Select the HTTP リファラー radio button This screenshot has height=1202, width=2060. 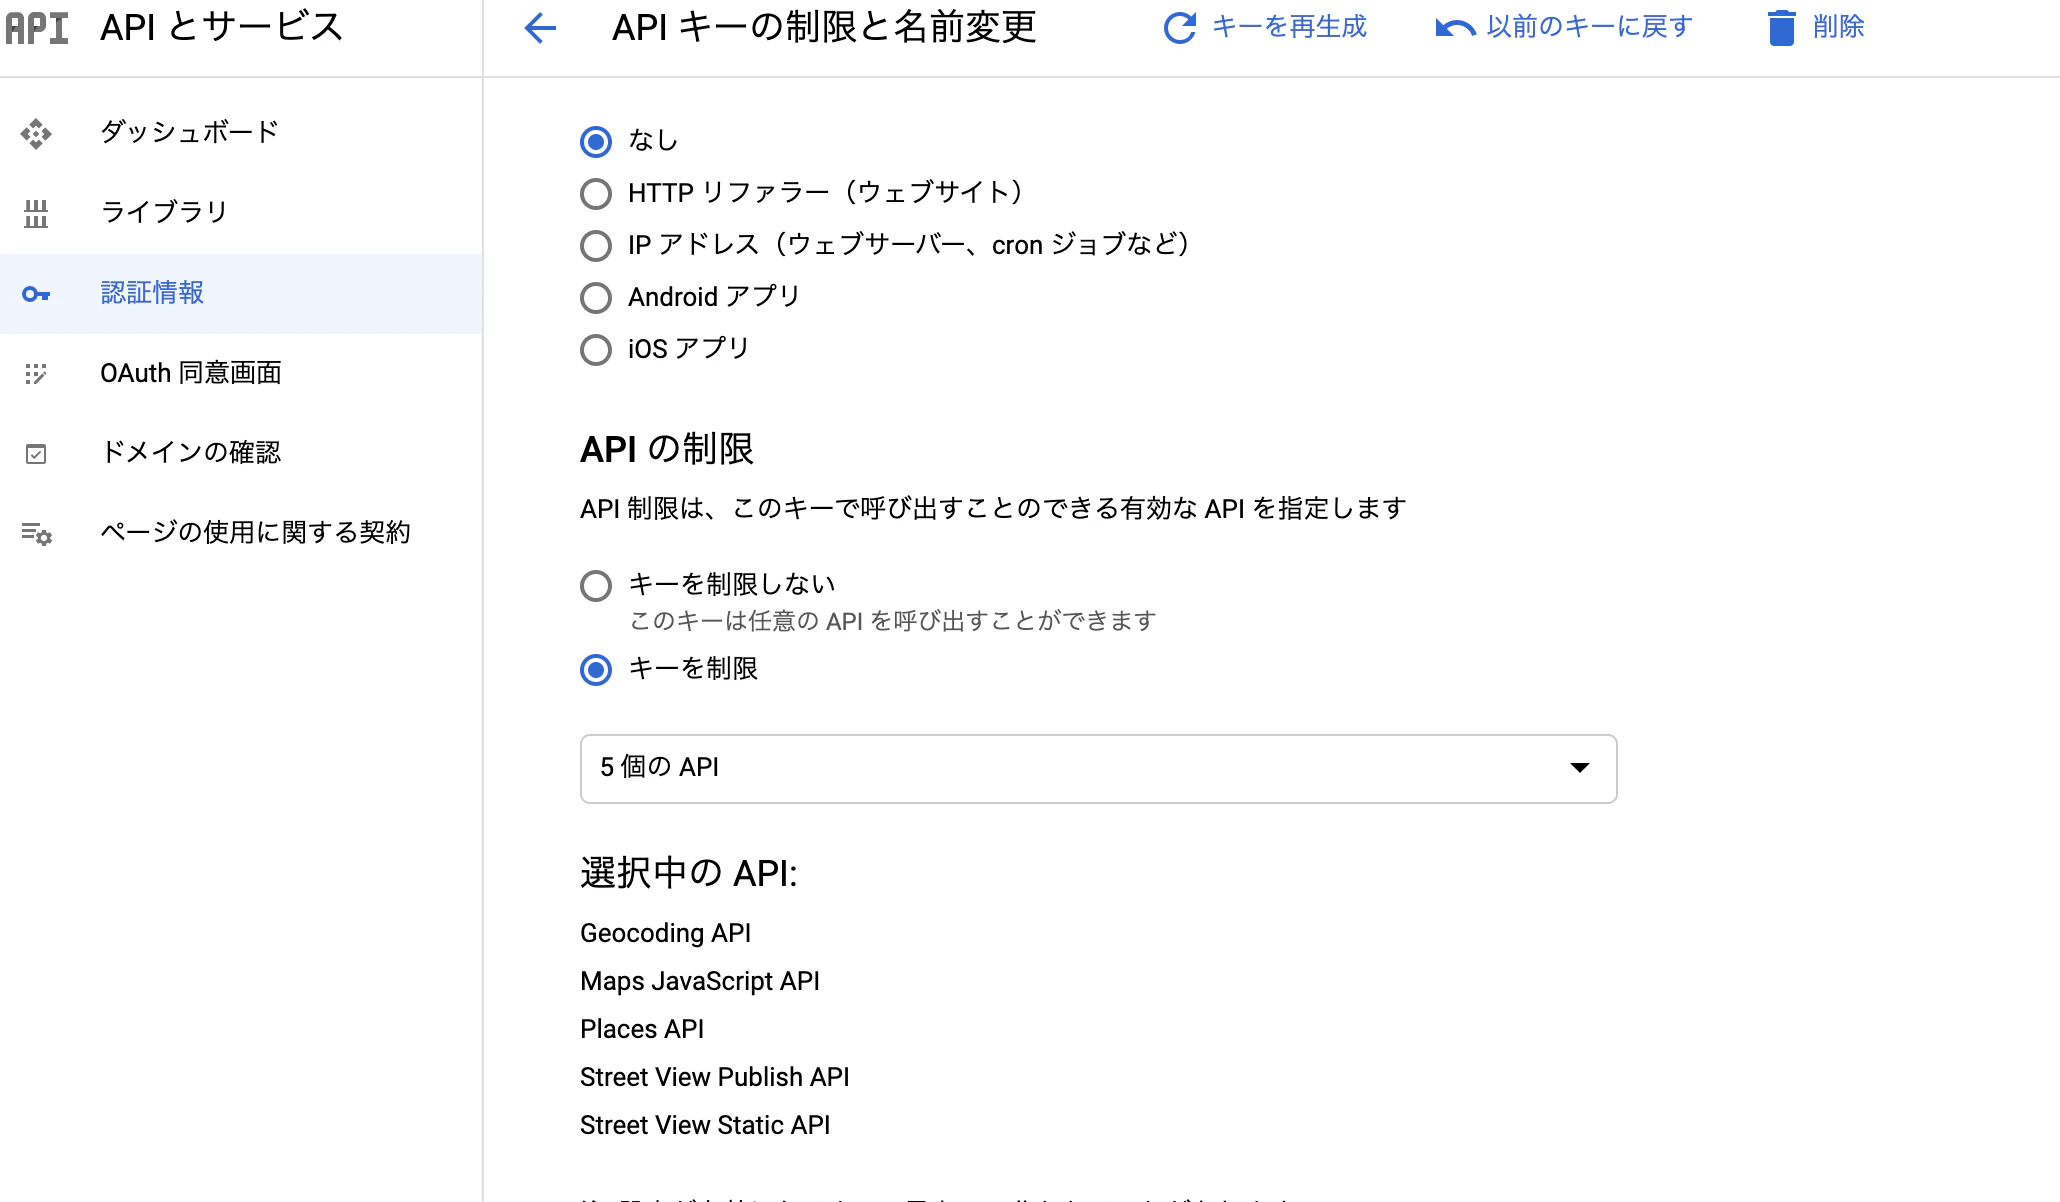[x=596, y=193]
